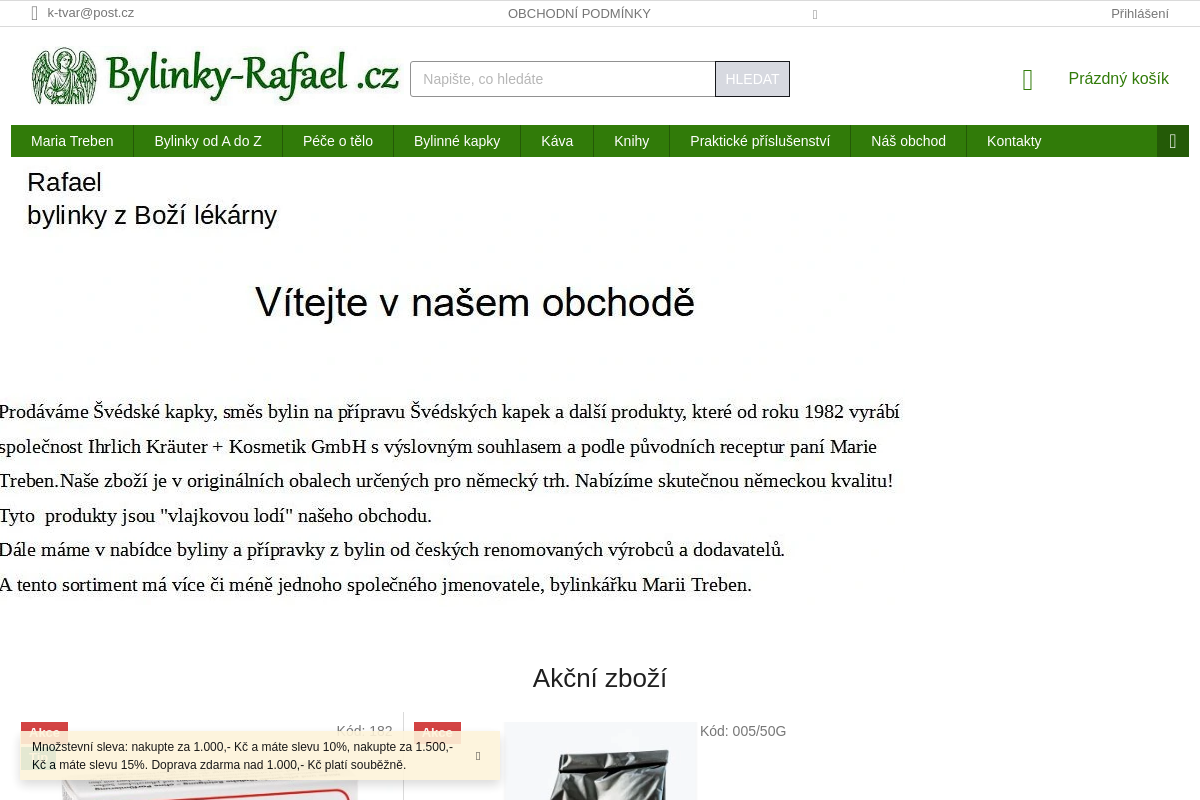The height and width of the screenshot is (800, 1200).
Task: Open Knihy menu item
Action: 631,141
